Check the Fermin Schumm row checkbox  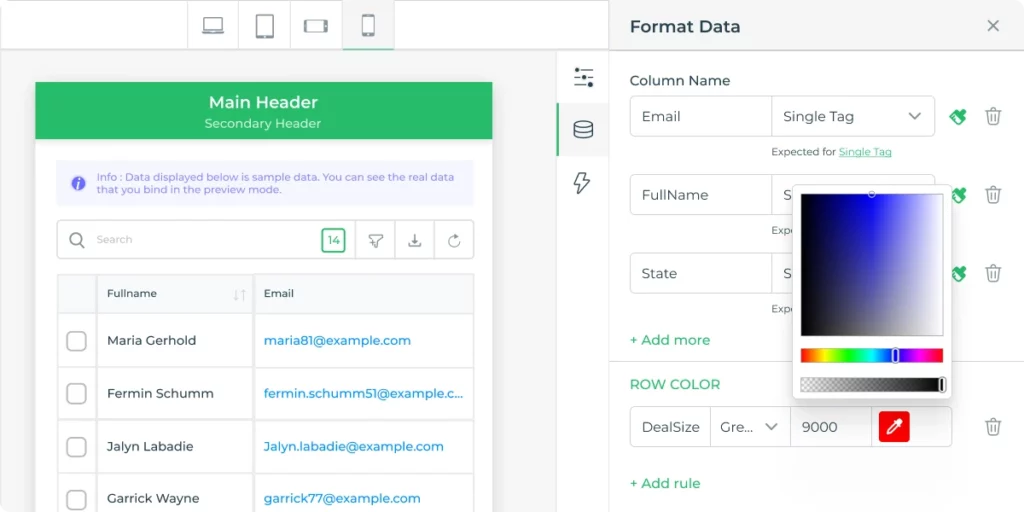[x=76, y=394]
